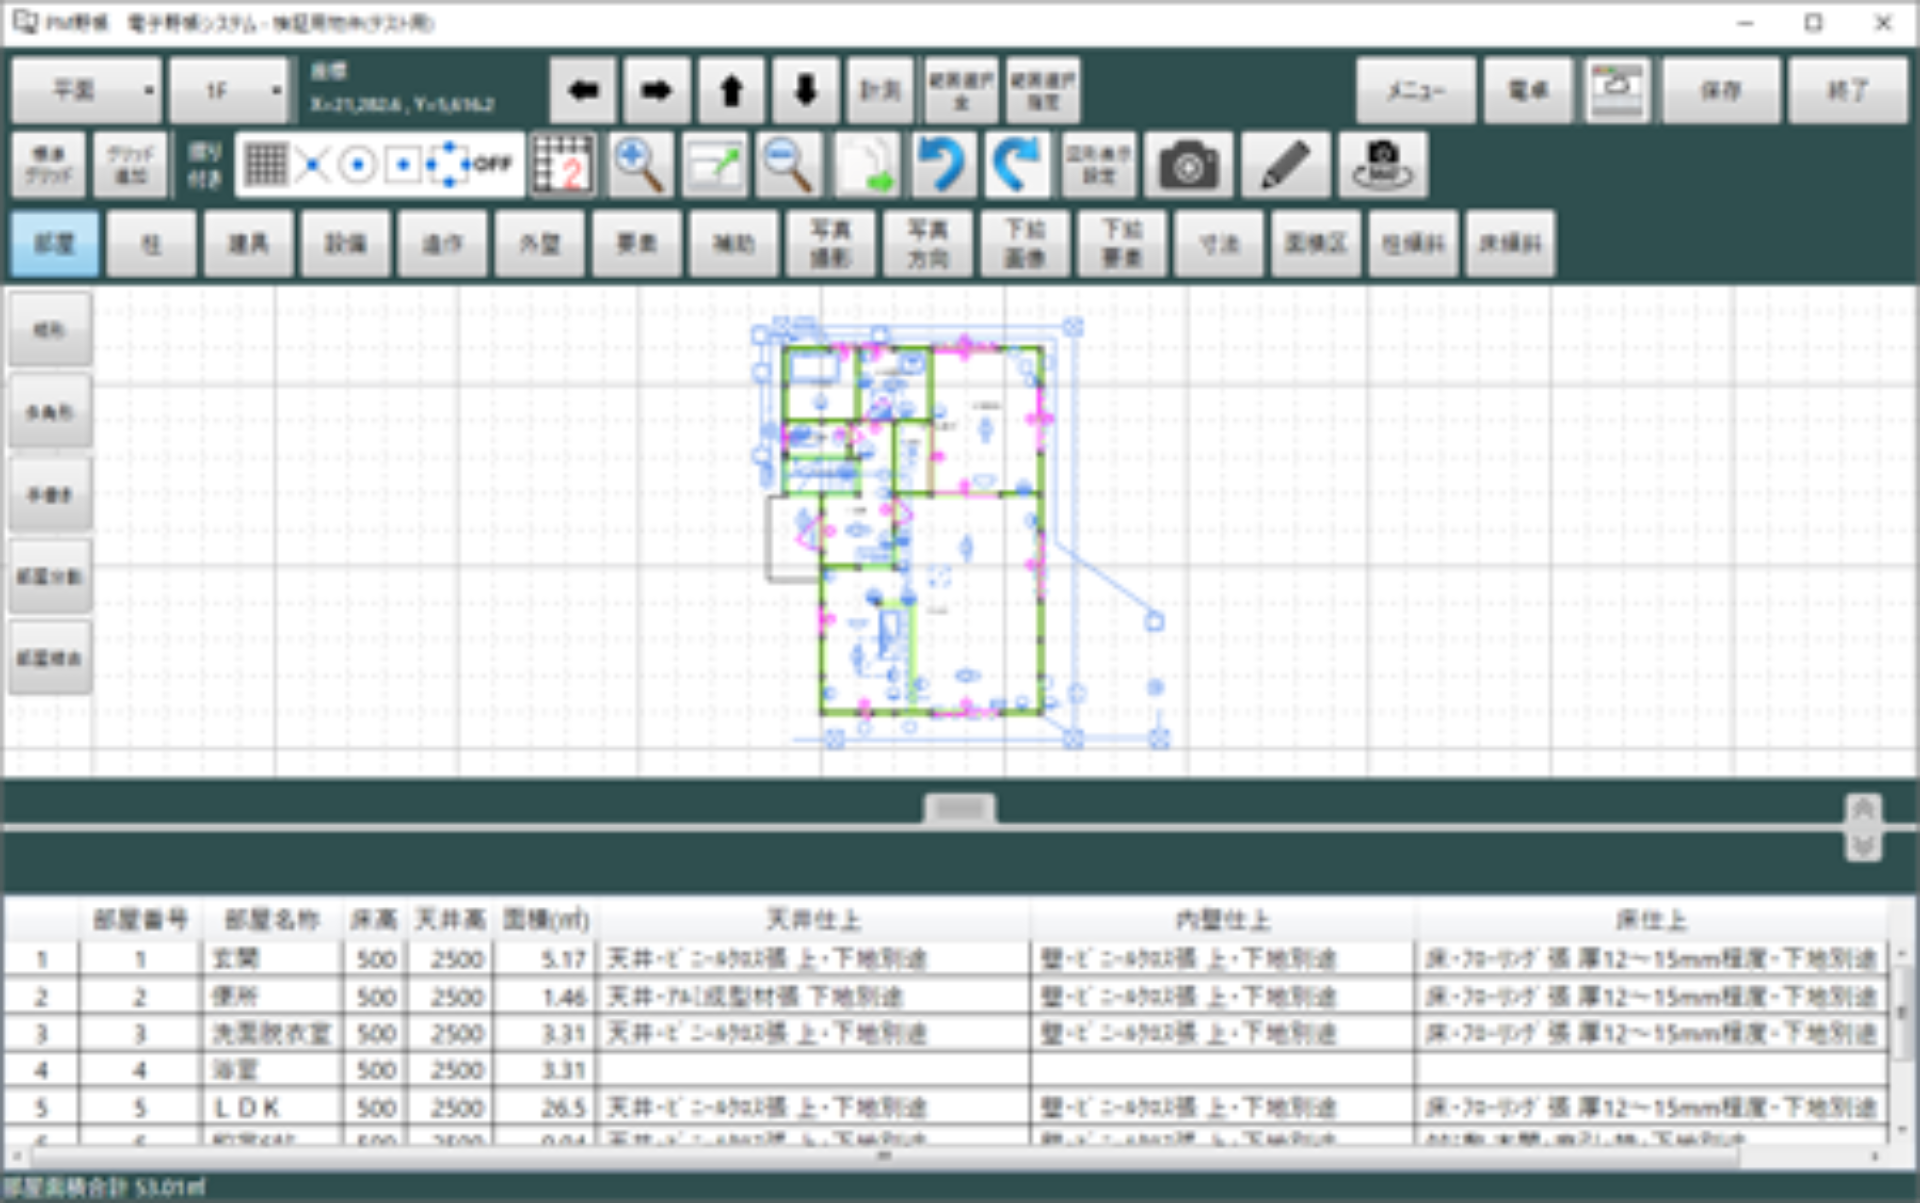Viewport: 1920px width, 1203px height.
Task: Select the 写真撮影 tab
Action: point(830,243)
